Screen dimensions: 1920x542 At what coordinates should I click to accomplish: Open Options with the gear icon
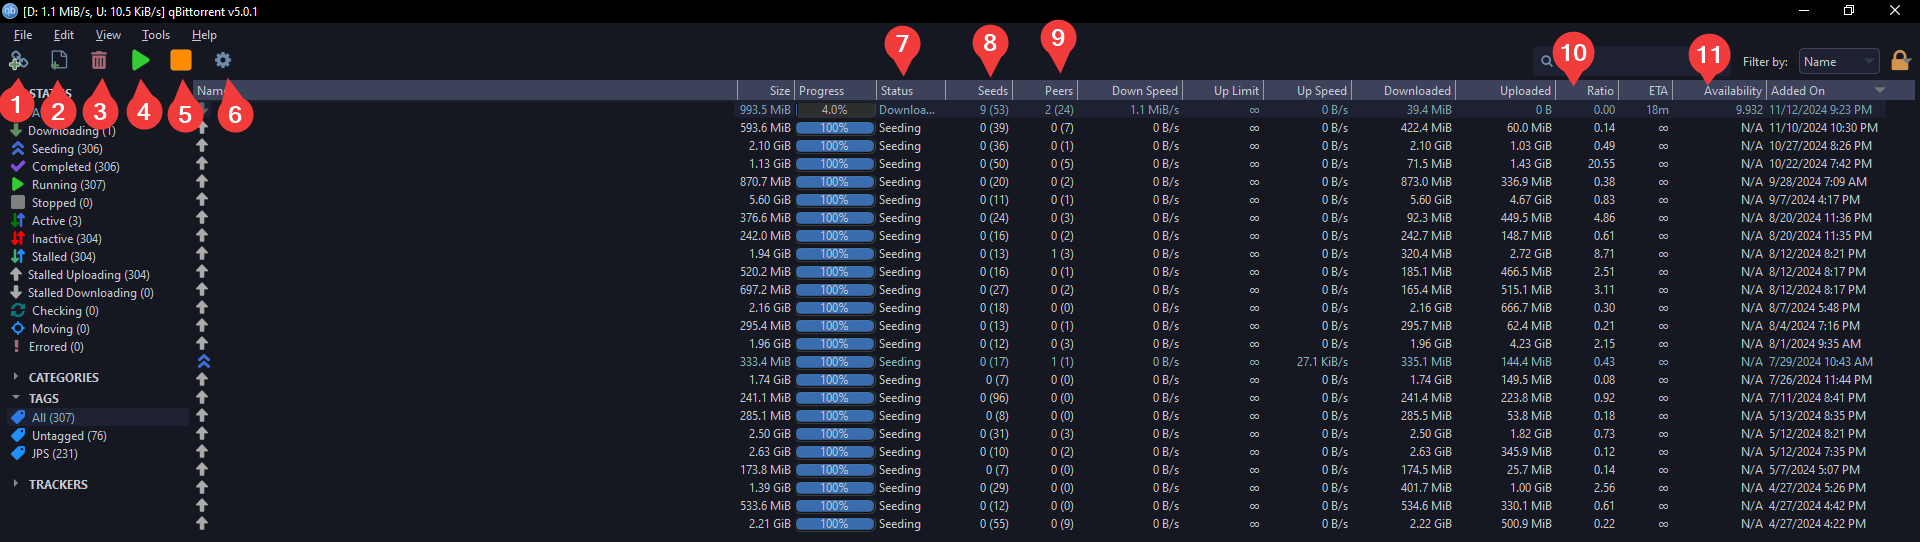point(222,61)
